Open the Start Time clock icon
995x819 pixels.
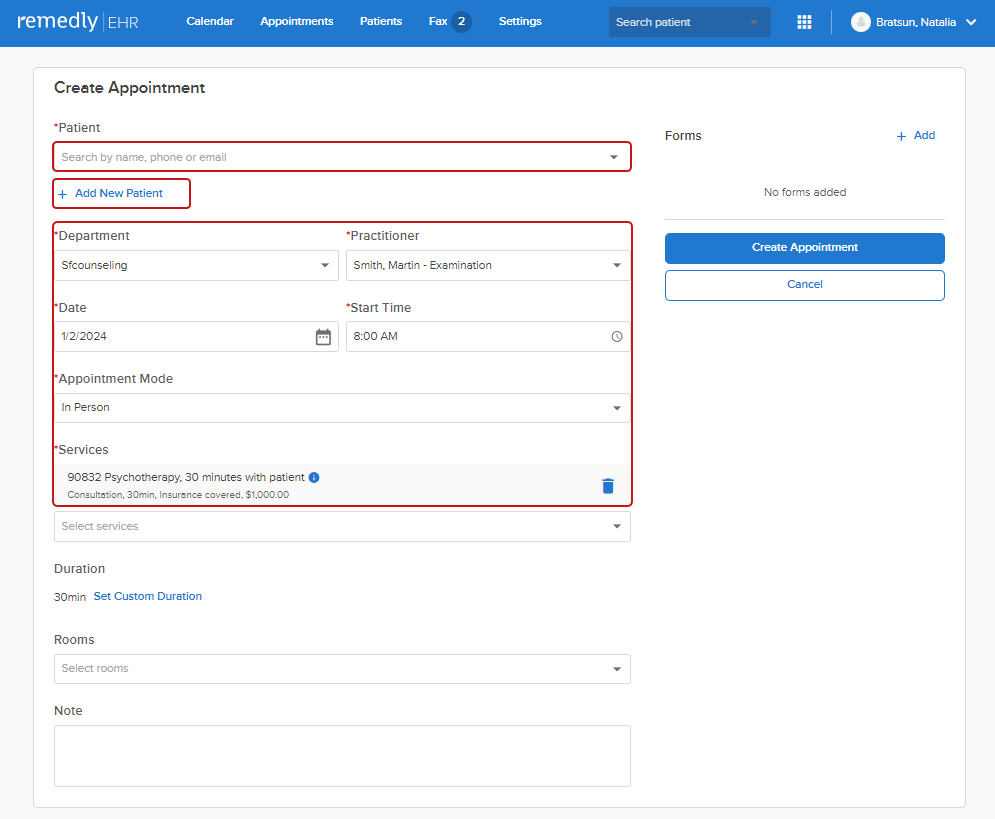point(617,337)
